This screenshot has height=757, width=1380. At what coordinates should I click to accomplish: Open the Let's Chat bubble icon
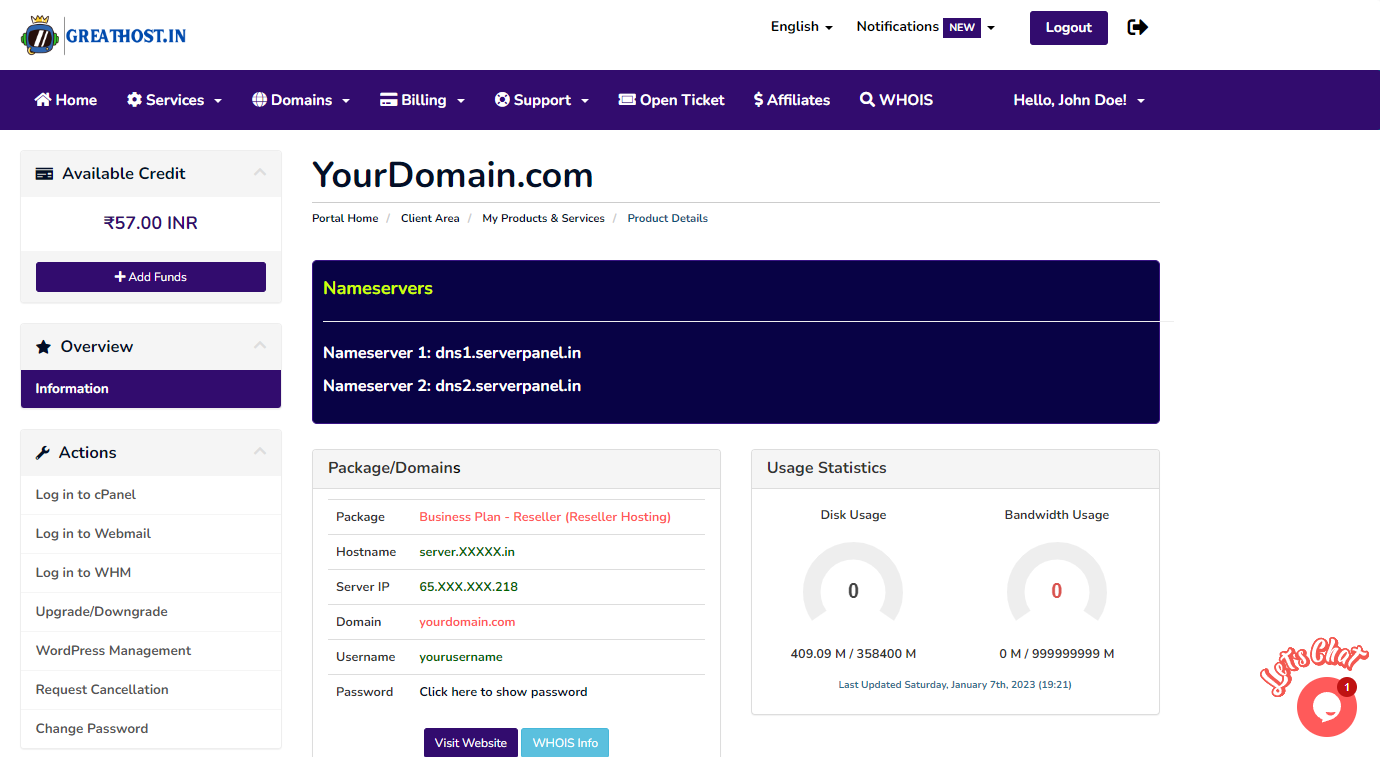[1326, 707]
